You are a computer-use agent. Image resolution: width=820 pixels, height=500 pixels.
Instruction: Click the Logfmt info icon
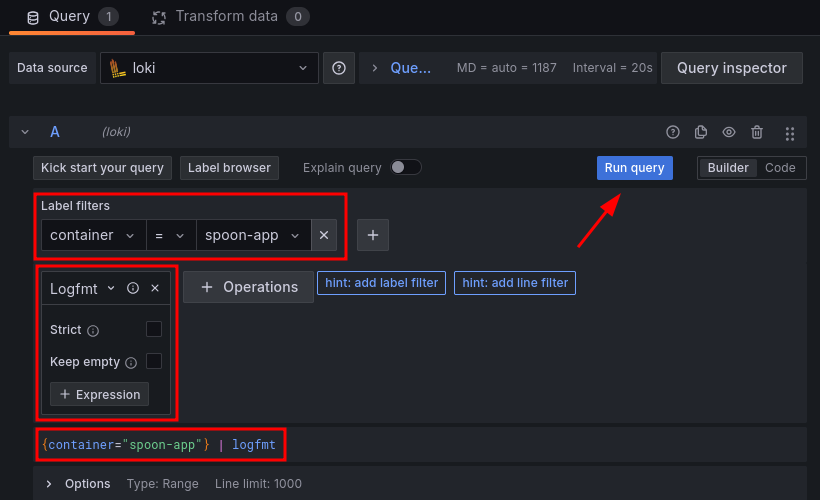(133, 288)
